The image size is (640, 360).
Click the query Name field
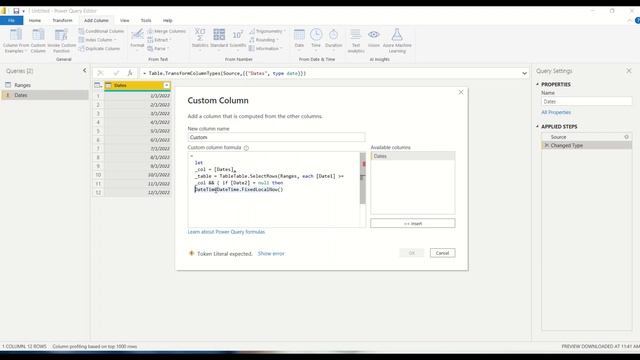point(587,102)
